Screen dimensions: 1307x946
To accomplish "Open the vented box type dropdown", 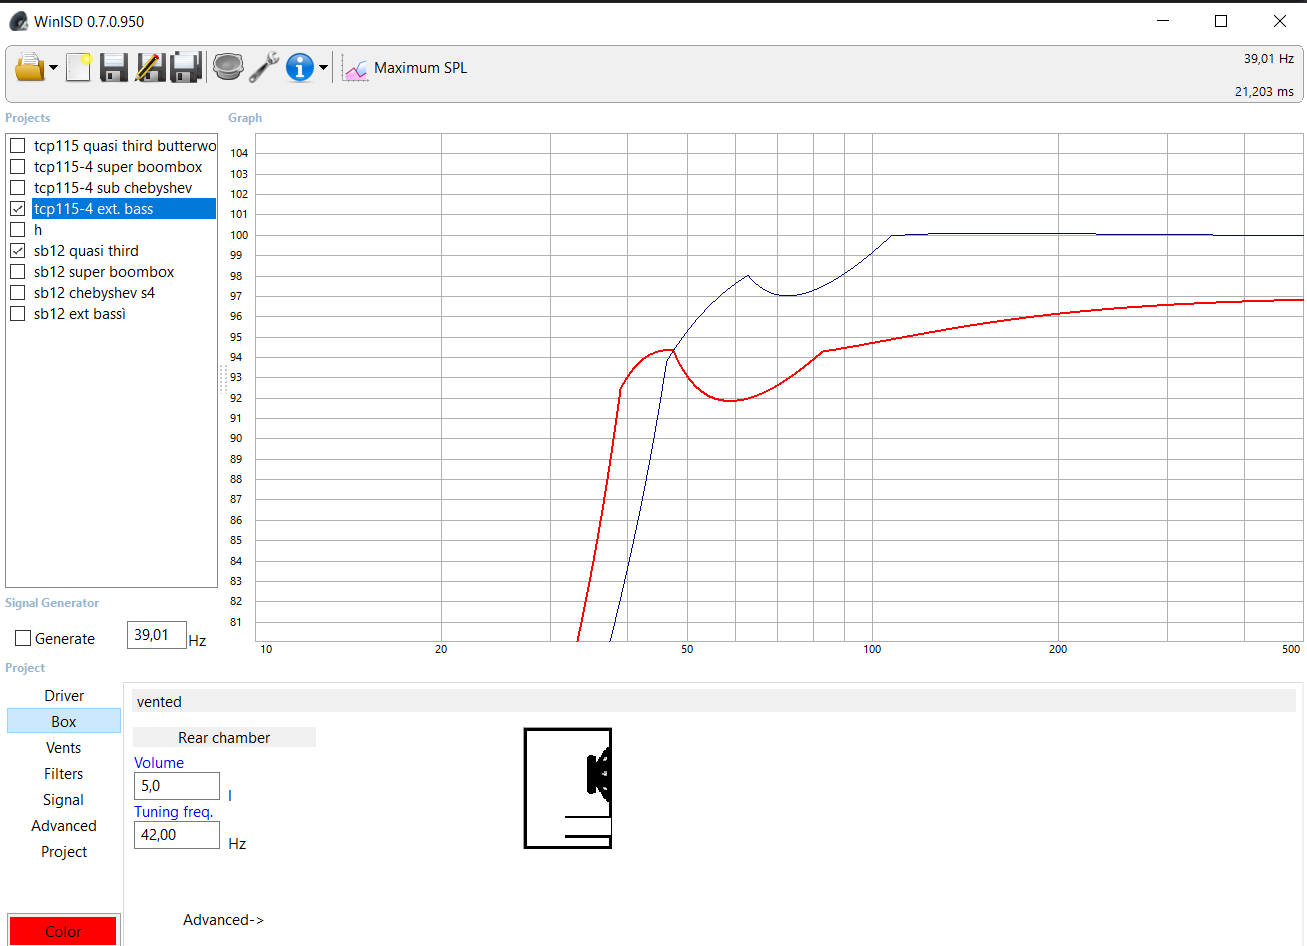I will click(714, 701).
